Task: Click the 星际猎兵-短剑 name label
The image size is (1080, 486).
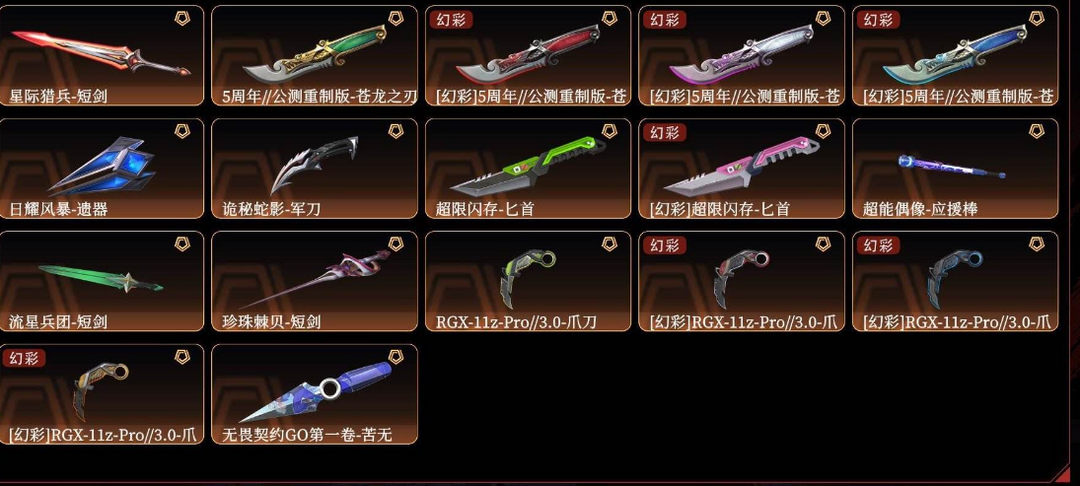Action: [59, 96]
